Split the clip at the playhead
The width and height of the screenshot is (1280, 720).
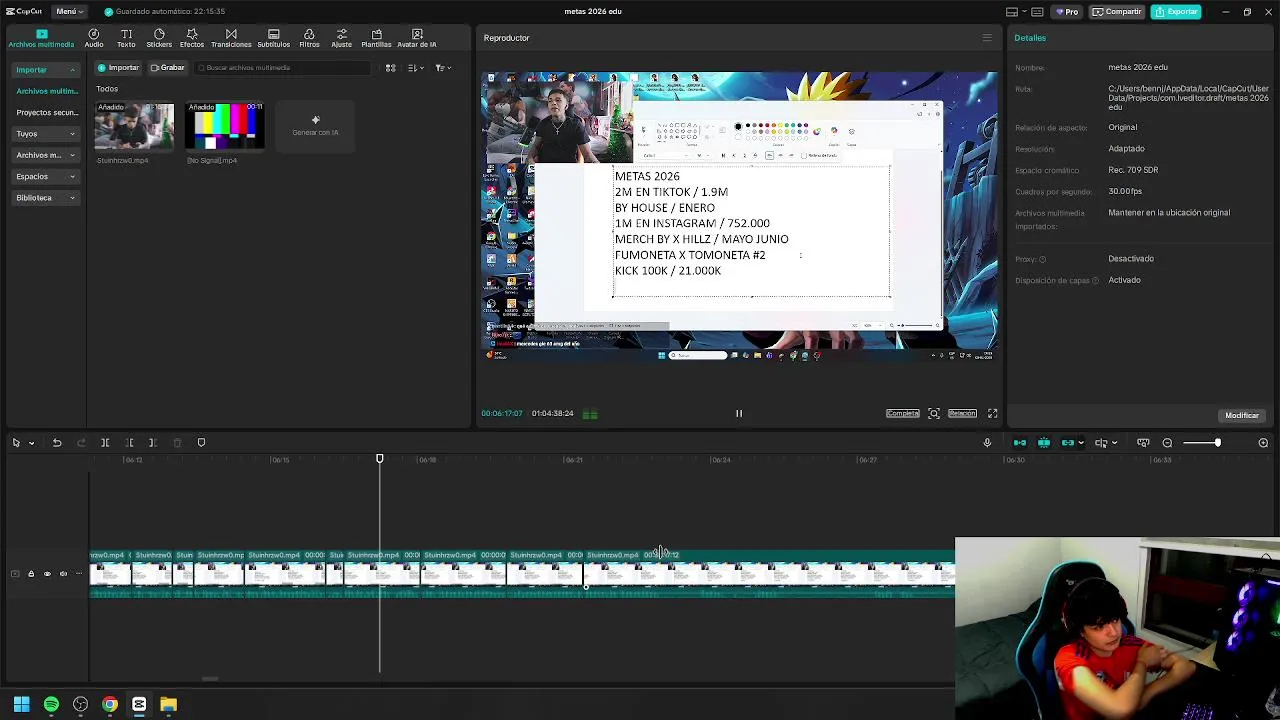(105, 443)
